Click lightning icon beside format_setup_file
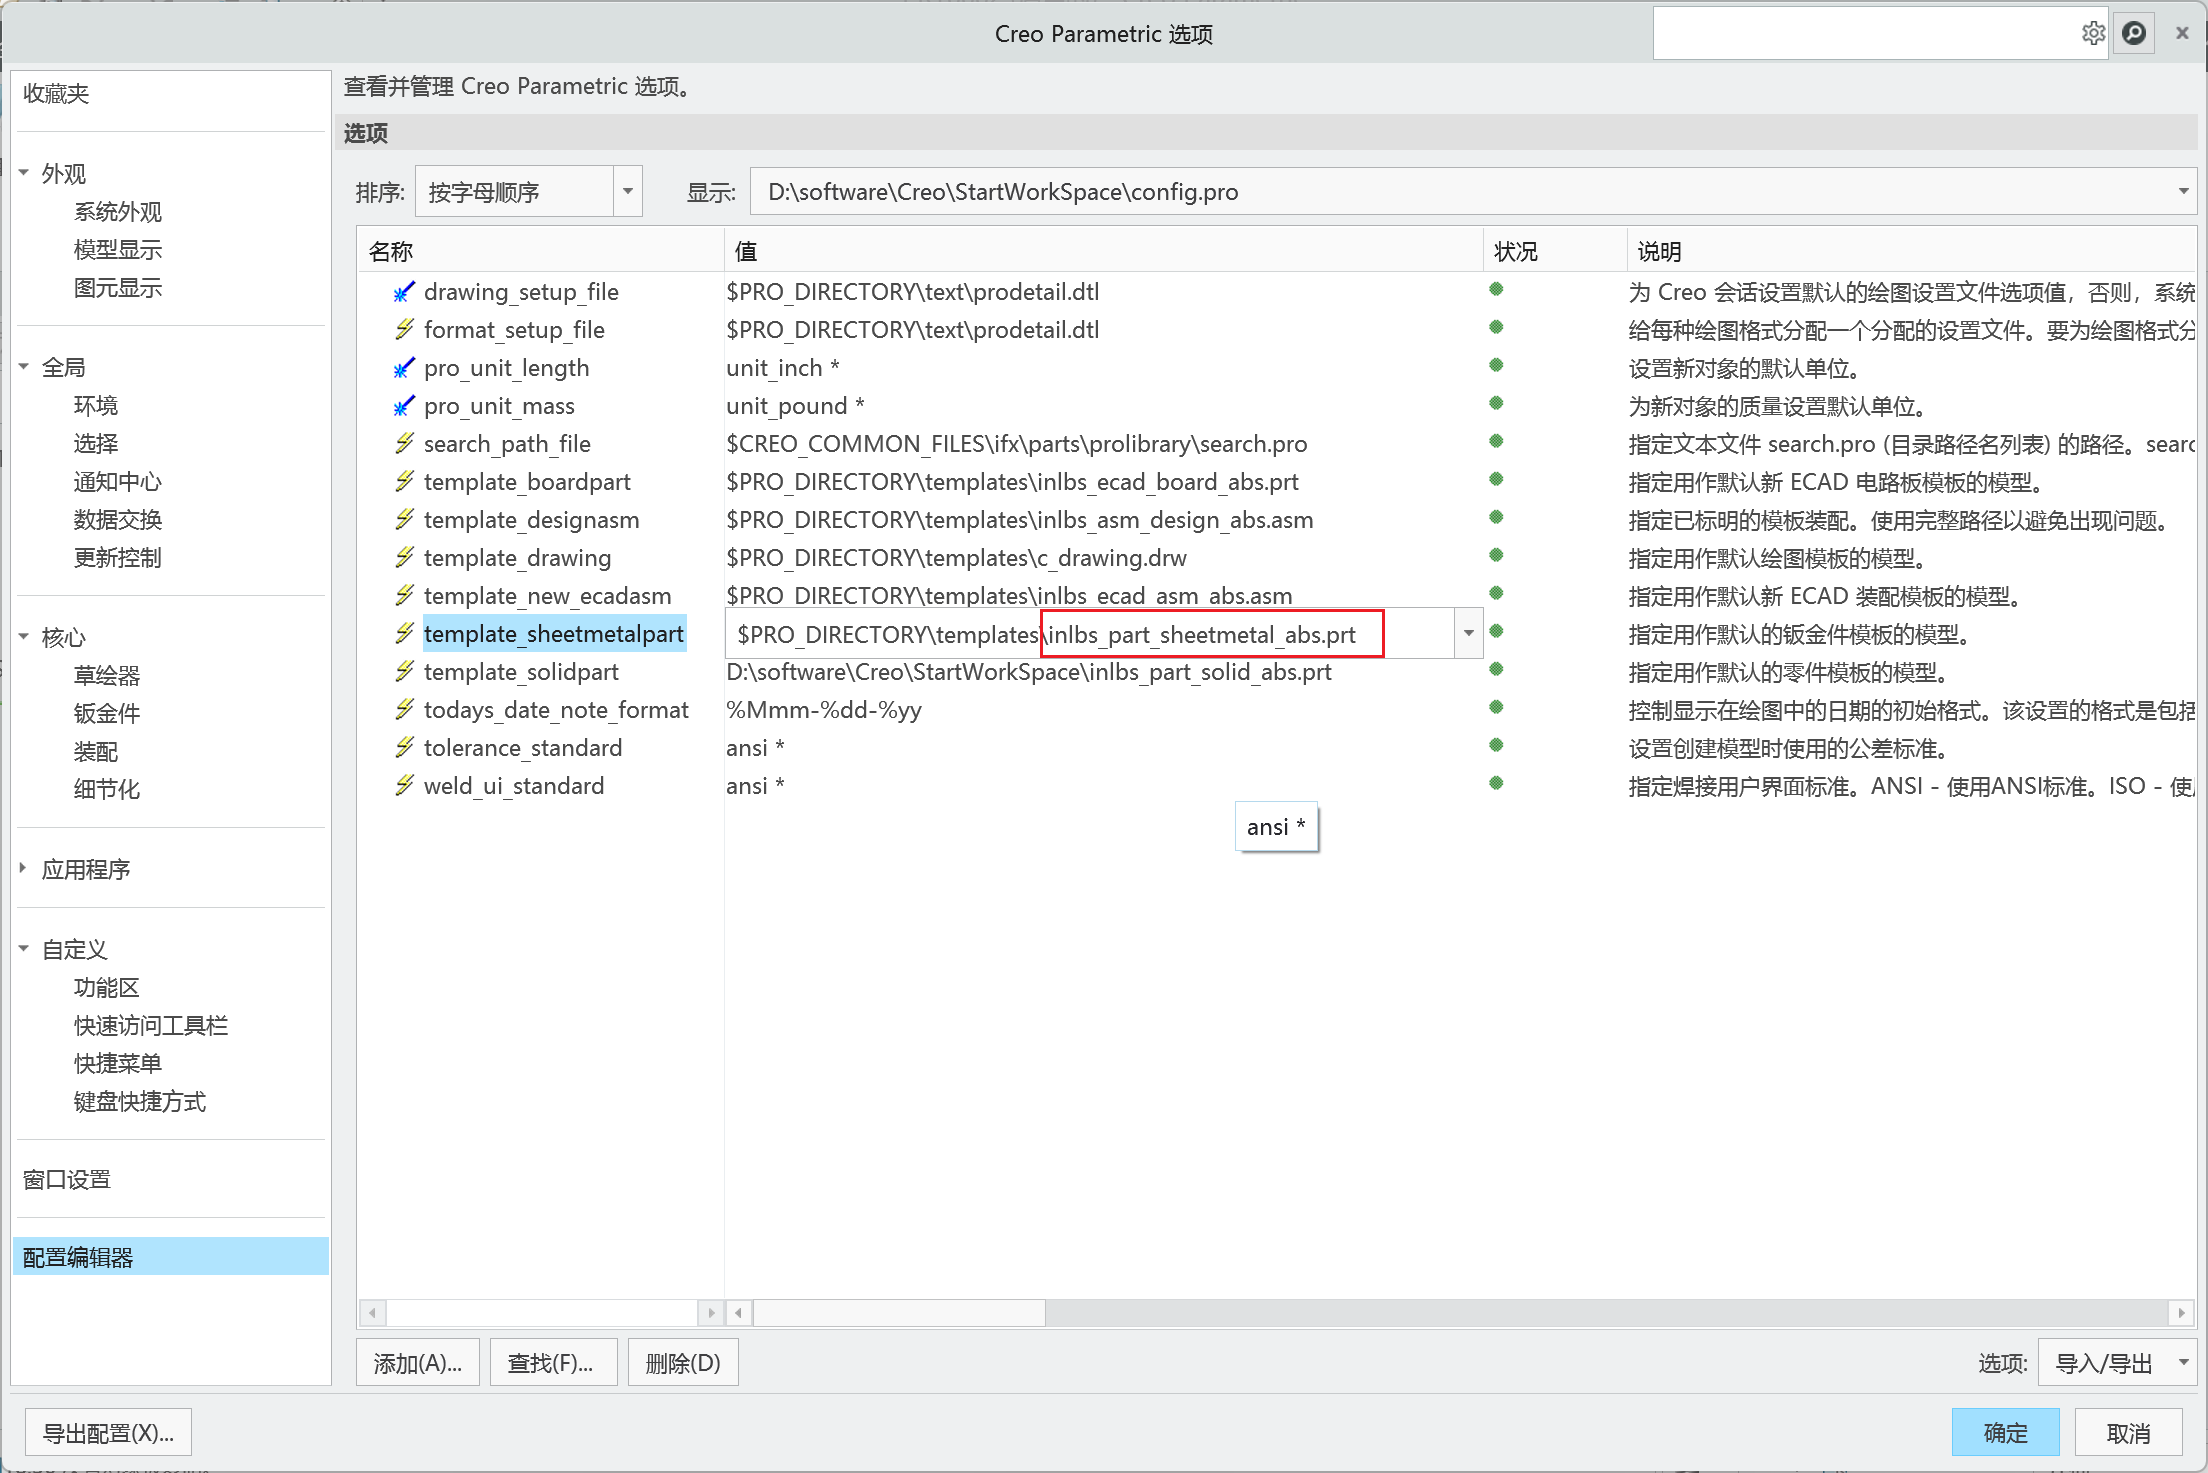 404,329
